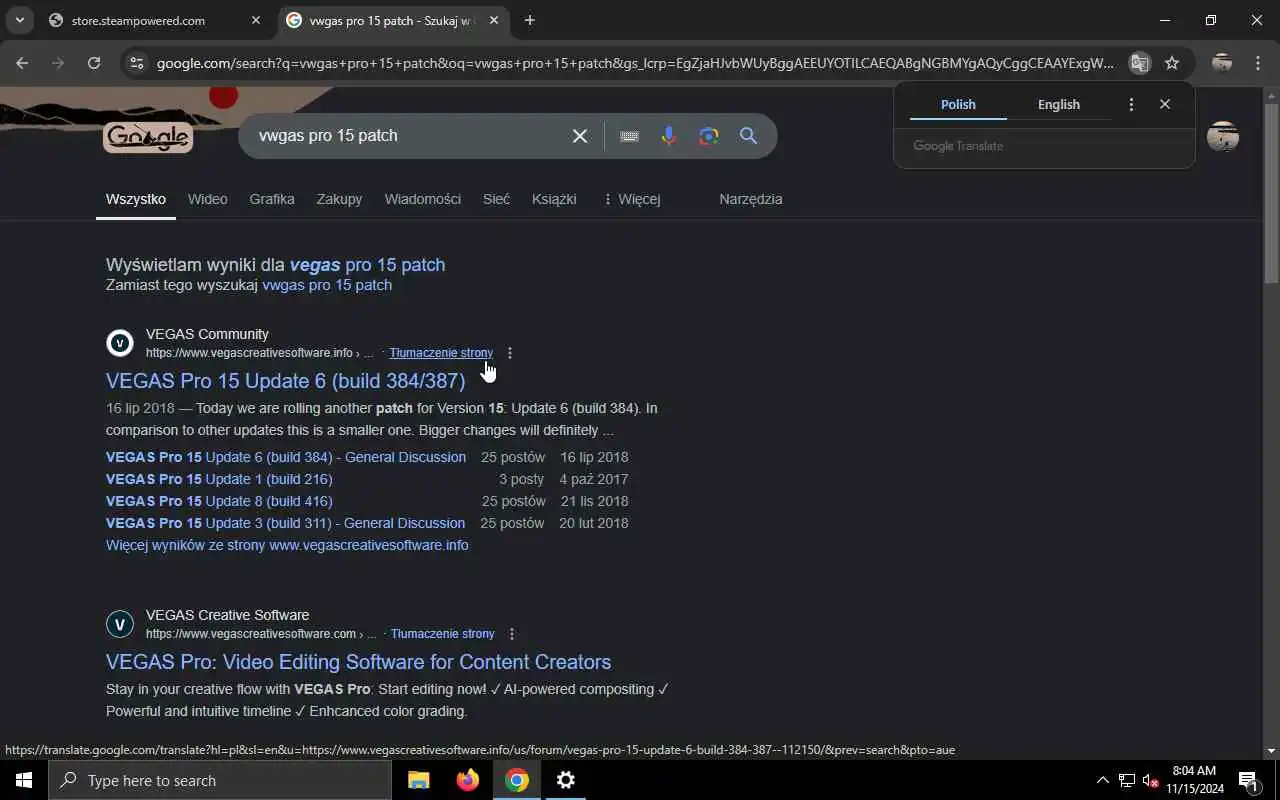Image resolution: width=1280 pixels, height=800 pixels.
Task: Open VEGAS Pro: Video Editing Software result
Action: pyautogui.click(x=358, y=662)
